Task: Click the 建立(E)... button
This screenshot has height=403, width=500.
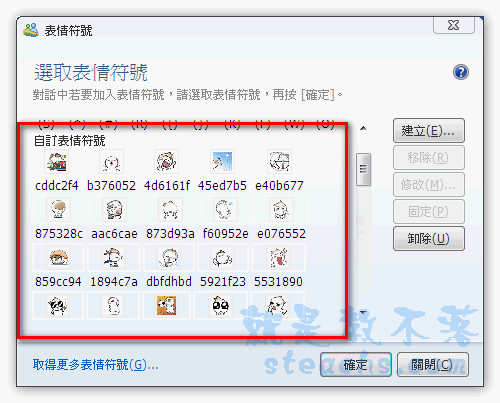Action: click(x=429, y=131)
